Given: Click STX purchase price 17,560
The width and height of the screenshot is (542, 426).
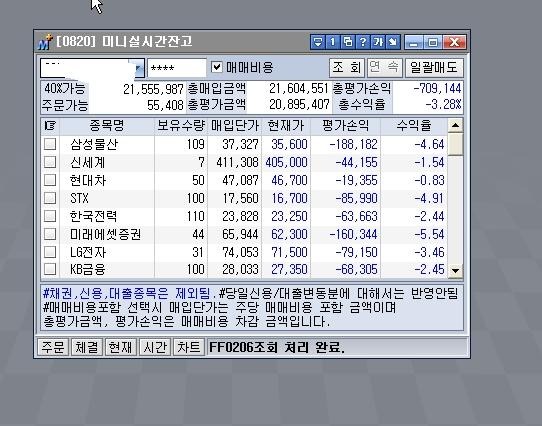Looking at the screenshot, I should pos(240,198).
